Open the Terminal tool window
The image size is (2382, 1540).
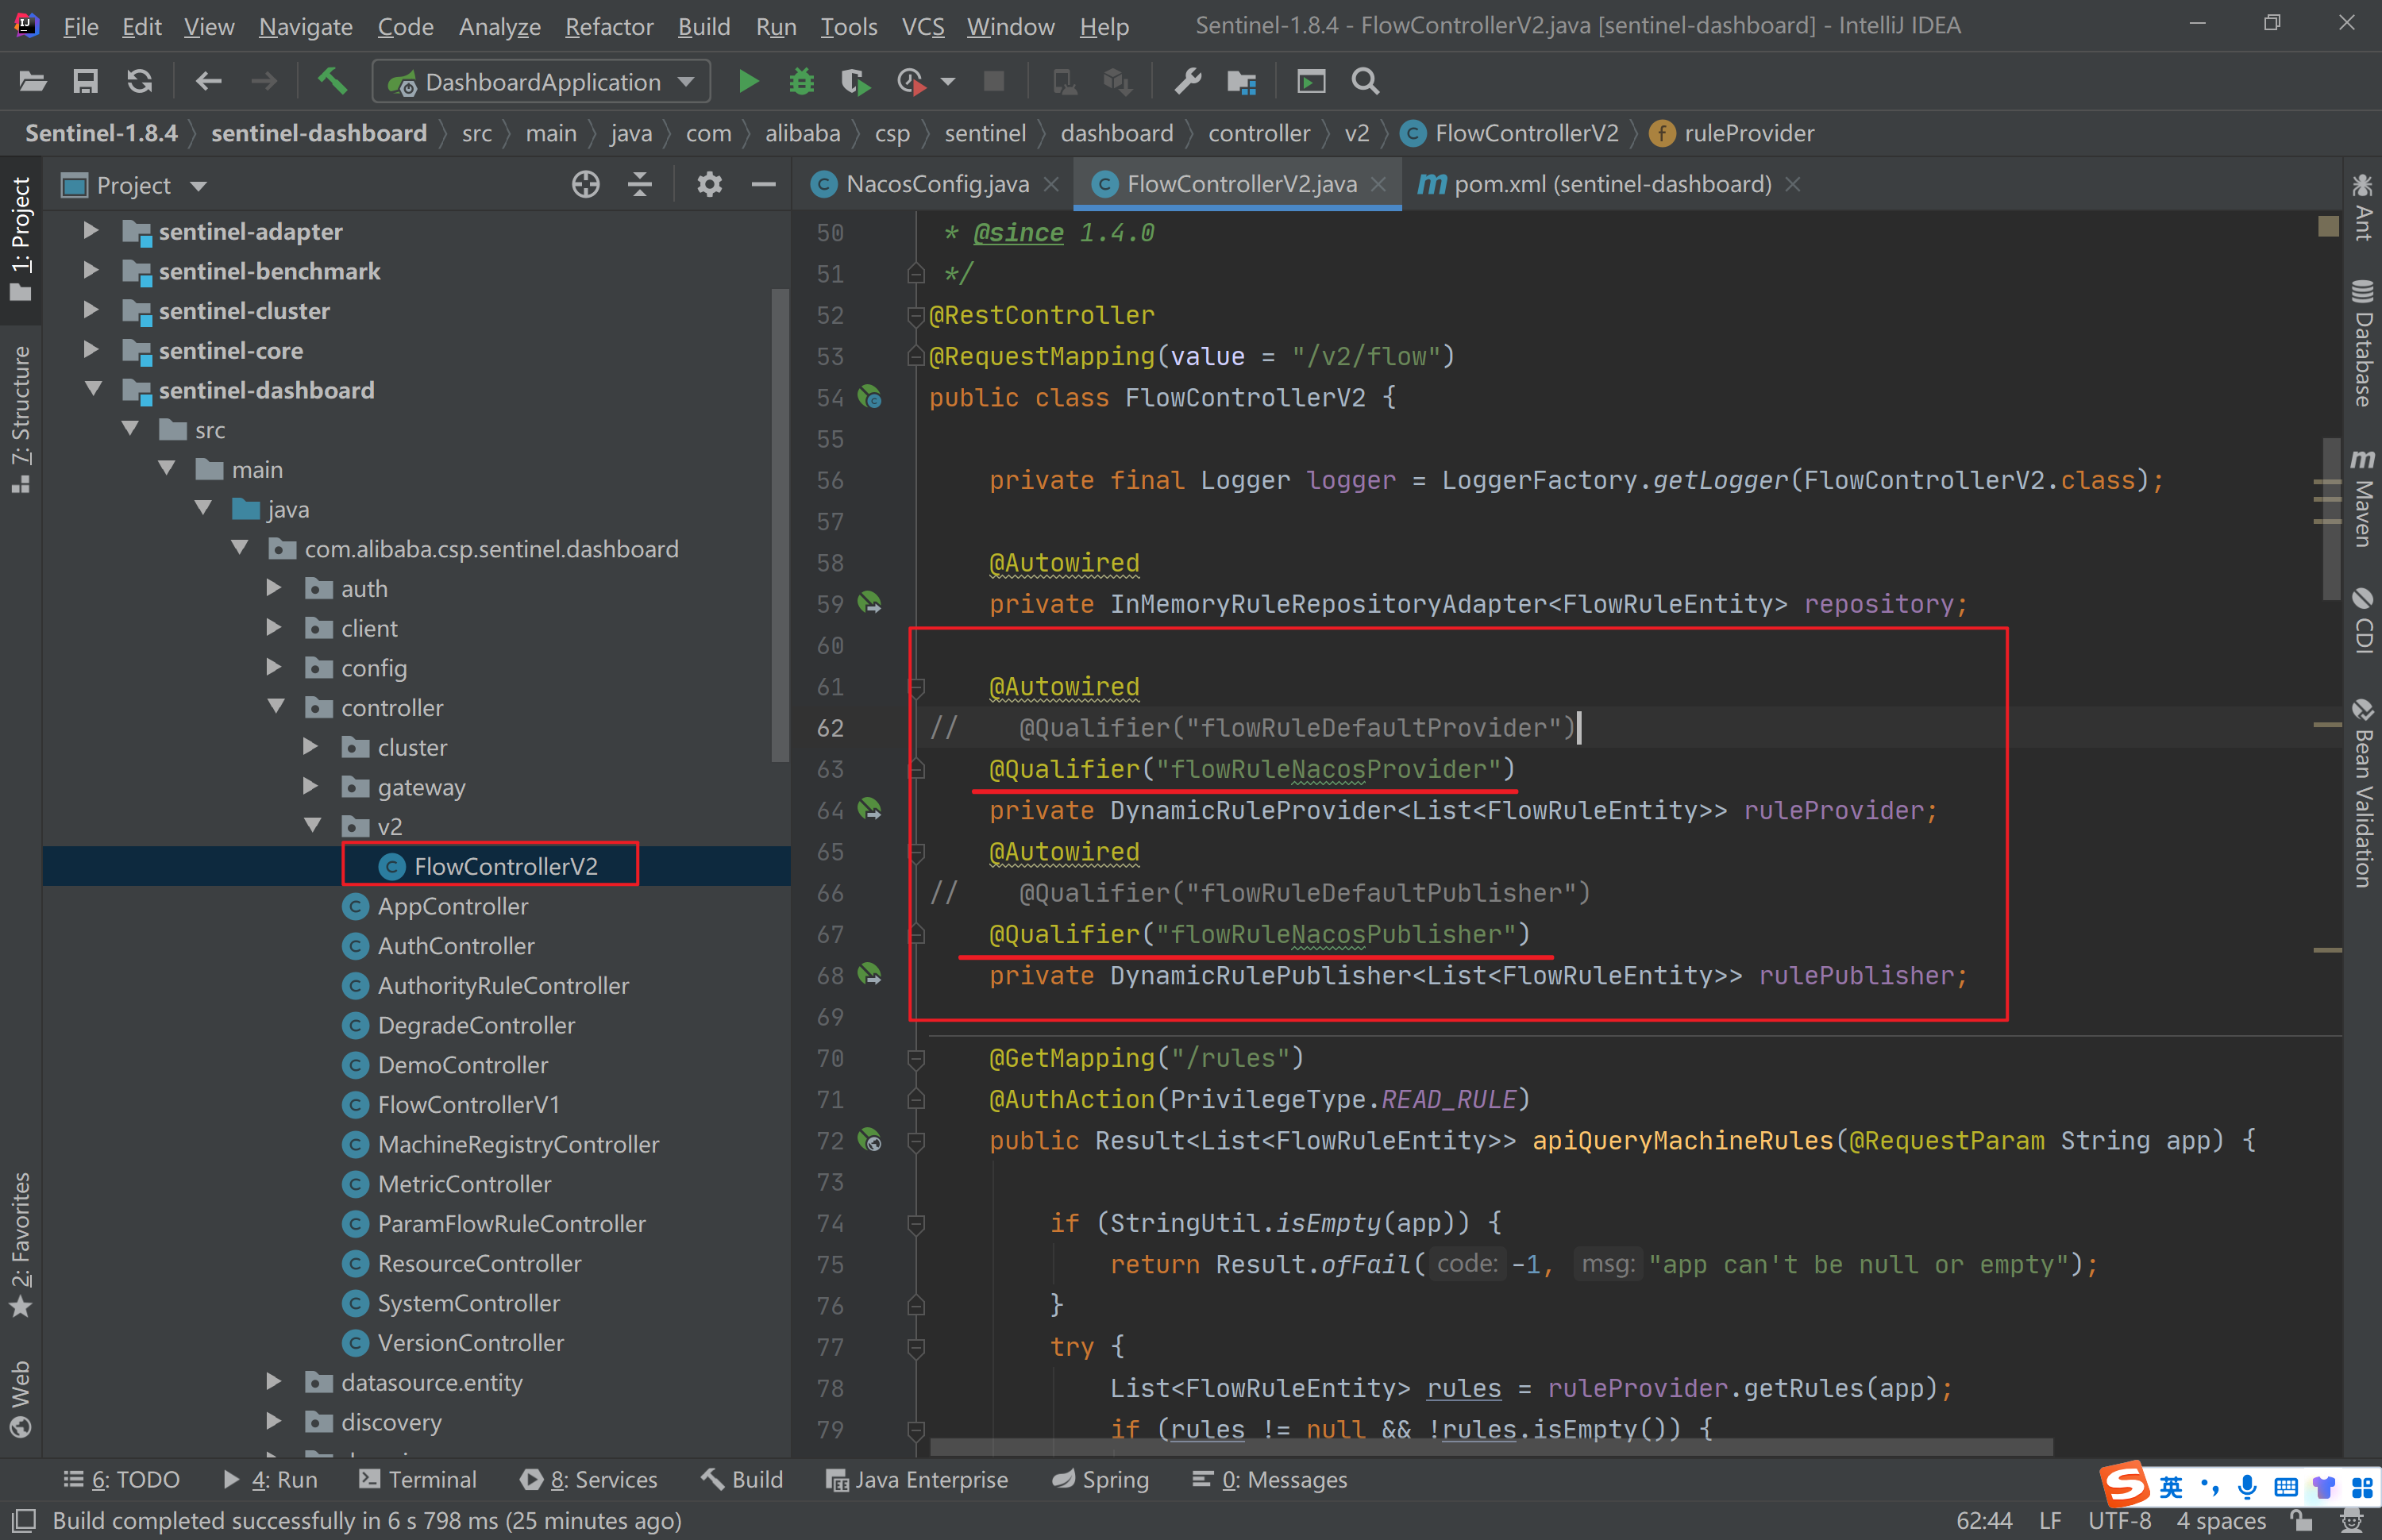(417, 1479)
